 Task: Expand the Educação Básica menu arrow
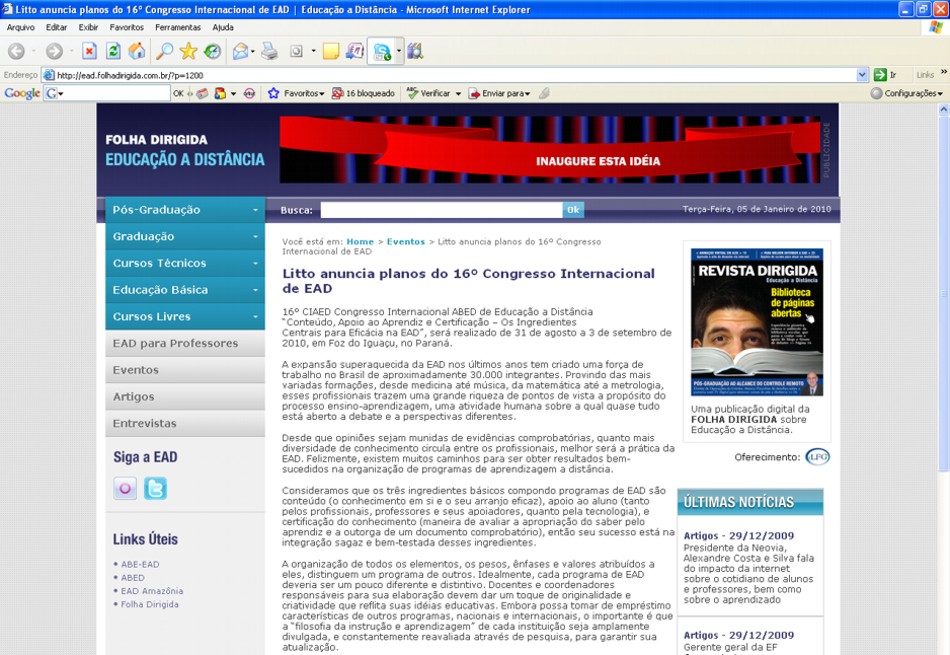[x=255, y=290]
